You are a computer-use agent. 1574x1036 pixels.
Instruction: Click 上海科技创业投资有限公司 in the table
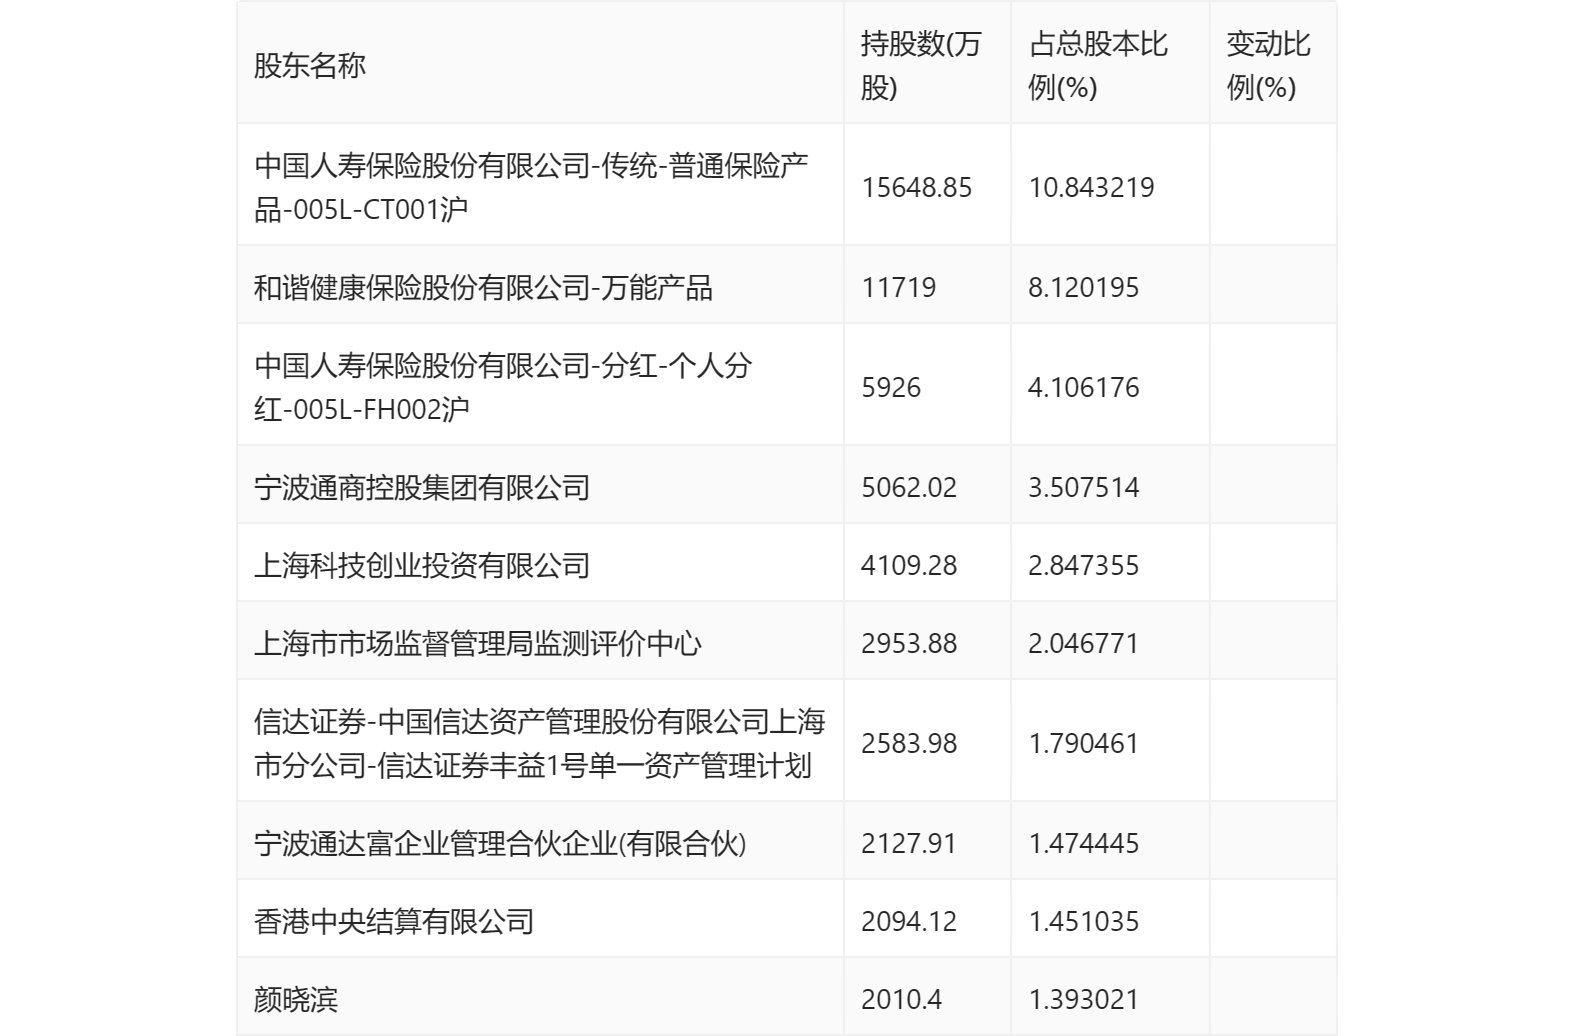422,566
